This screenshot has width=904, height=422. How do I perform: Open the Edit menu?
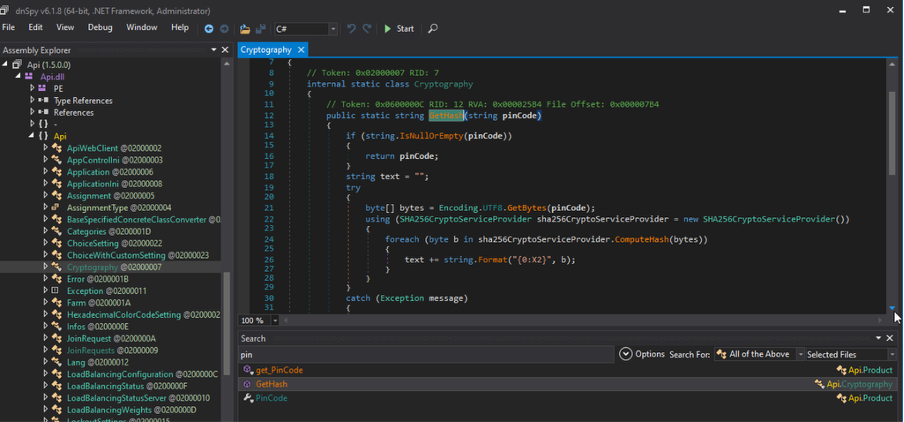point(35,28)
